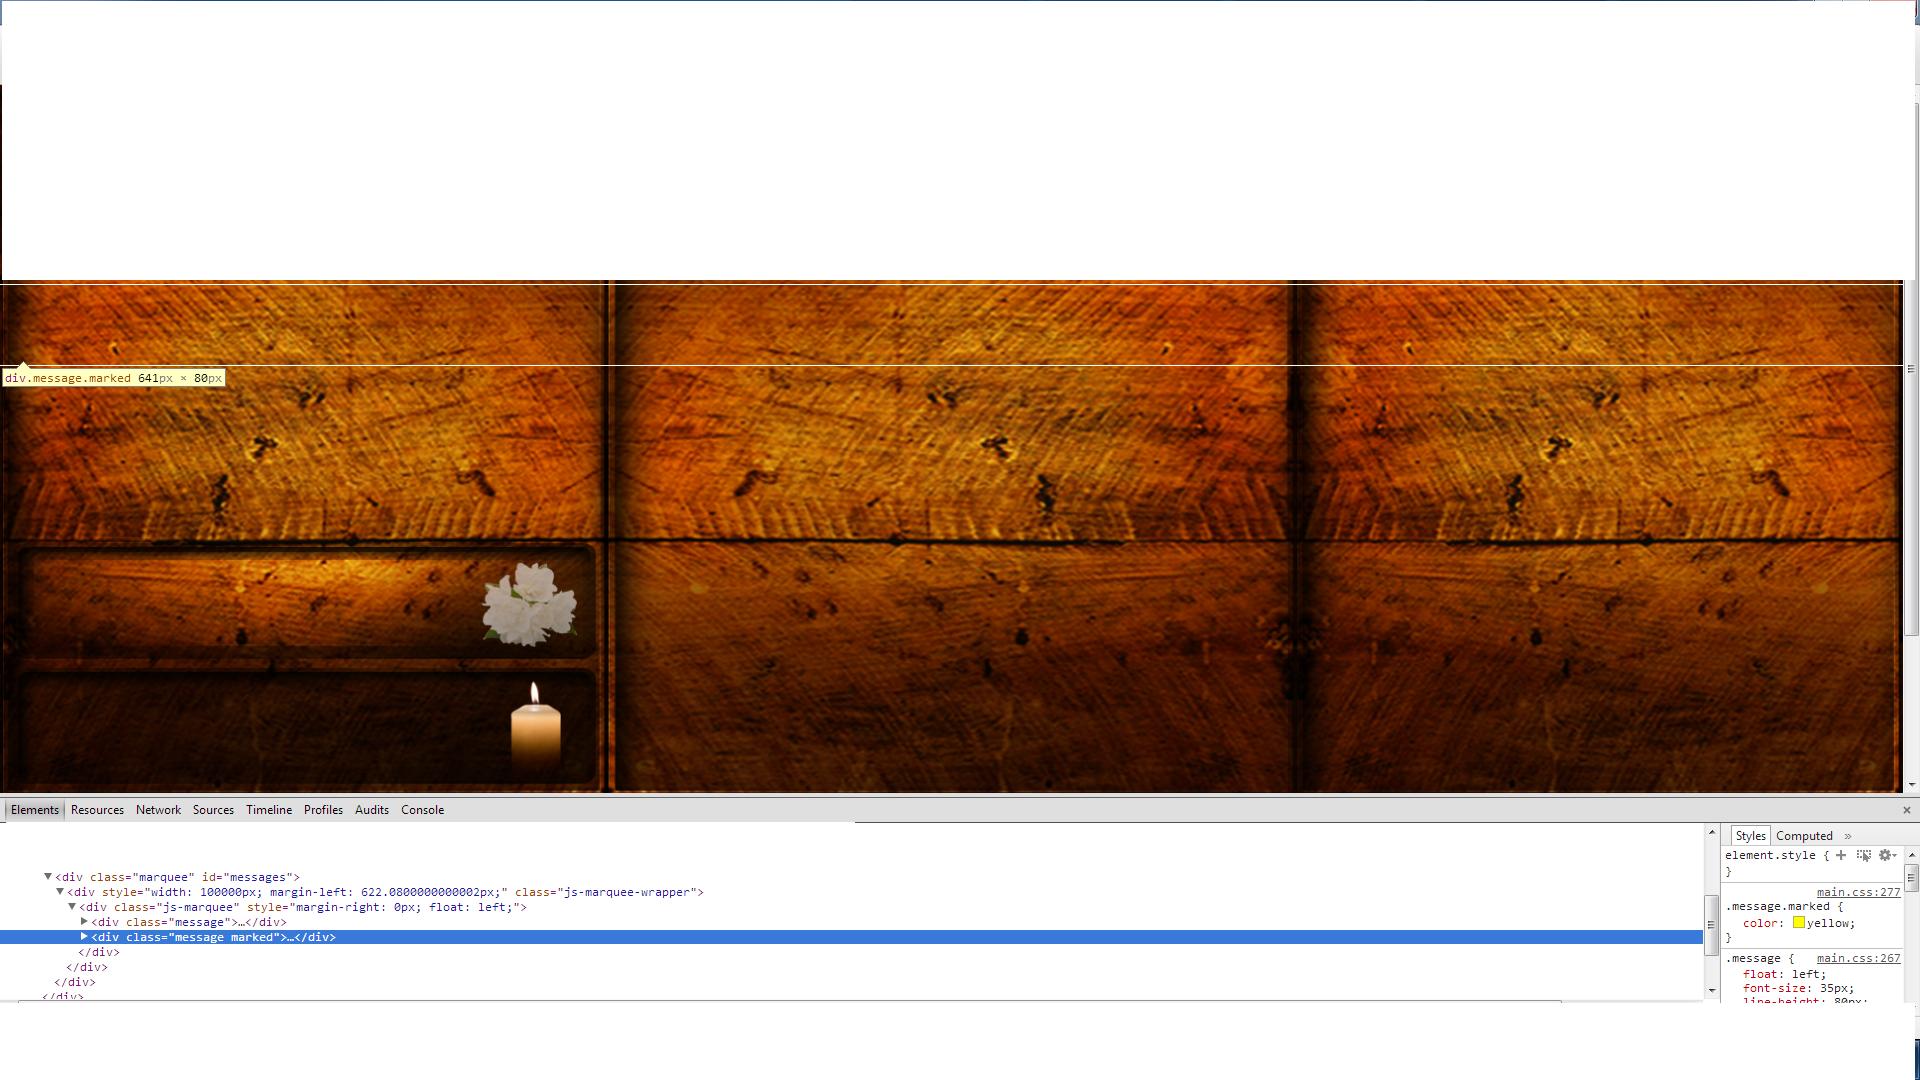The image size is (1920, 1080).
Task: Toggle the element pseudo-class state icon
Action: tap(1864, 857)
